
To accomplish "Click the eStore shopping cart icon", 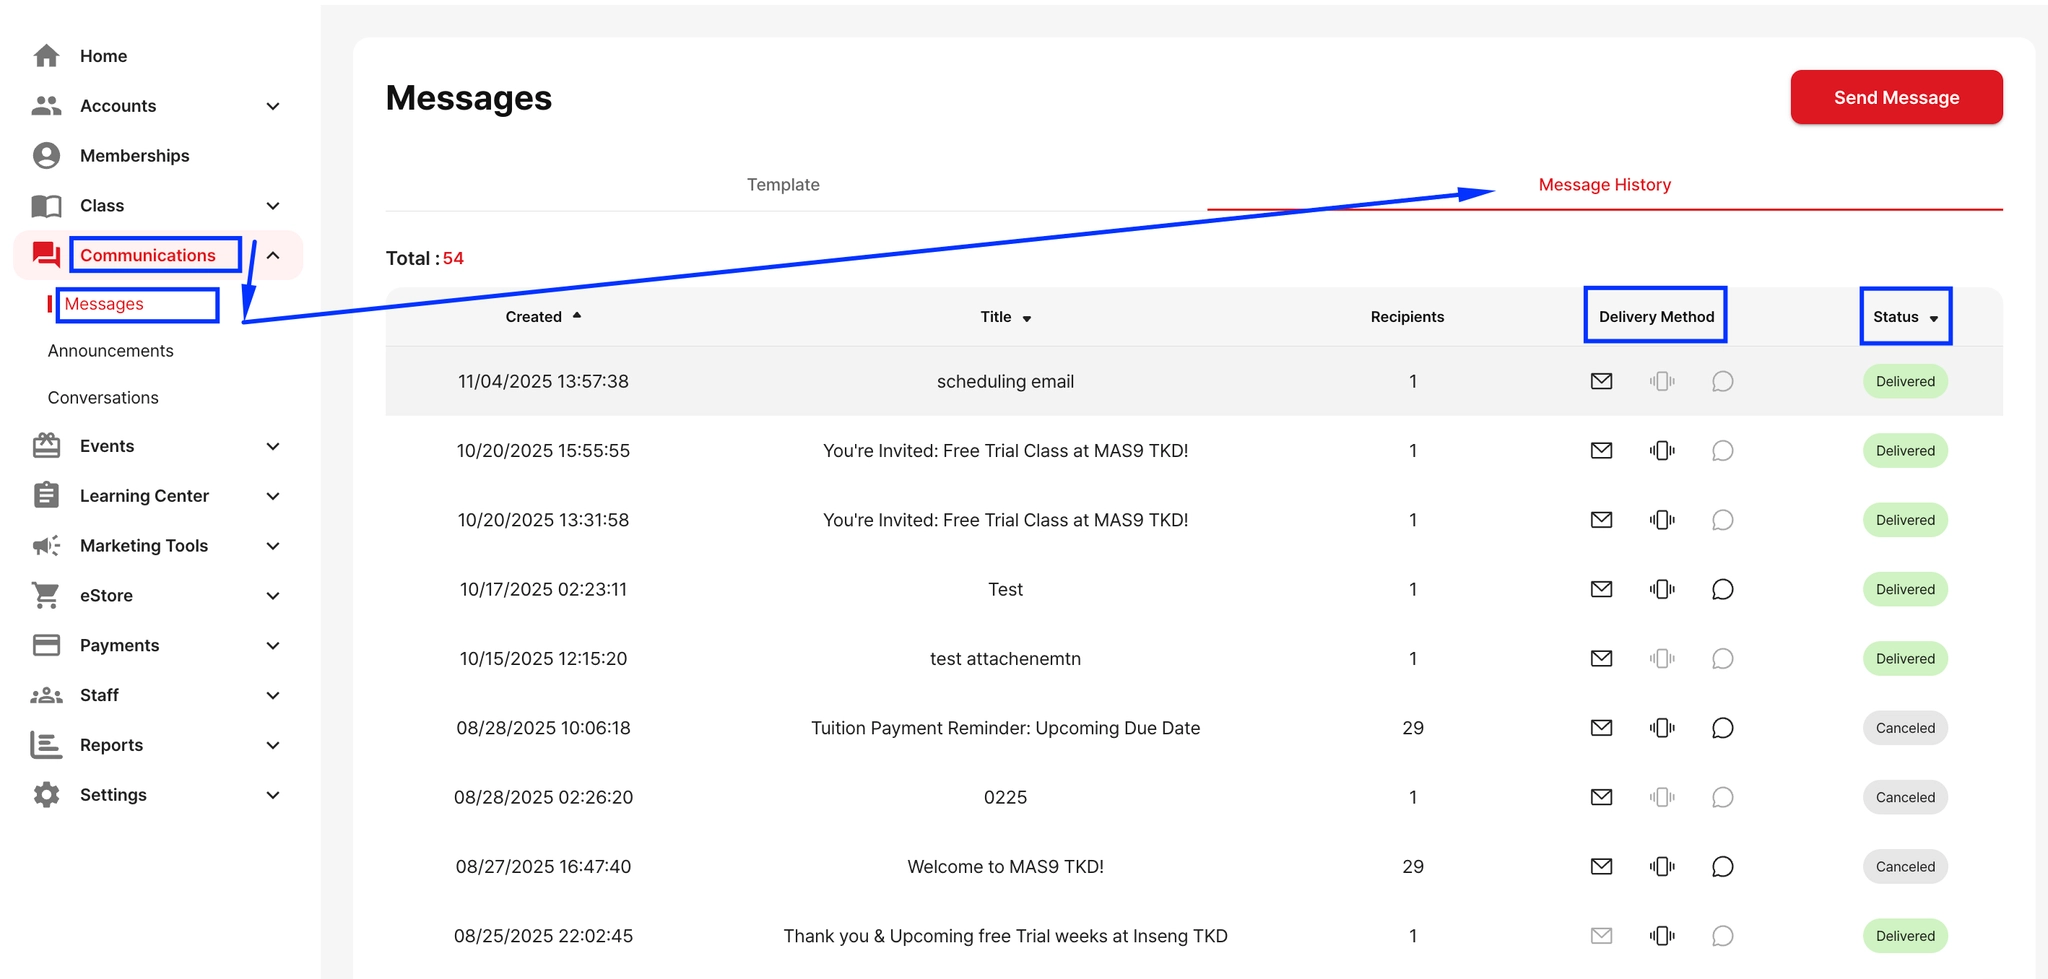I will 46,595.
